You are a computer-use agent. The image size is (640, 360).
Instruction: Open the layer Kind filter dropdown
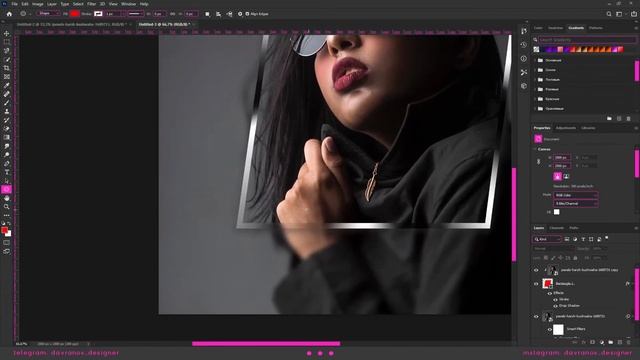pos(547,239)
